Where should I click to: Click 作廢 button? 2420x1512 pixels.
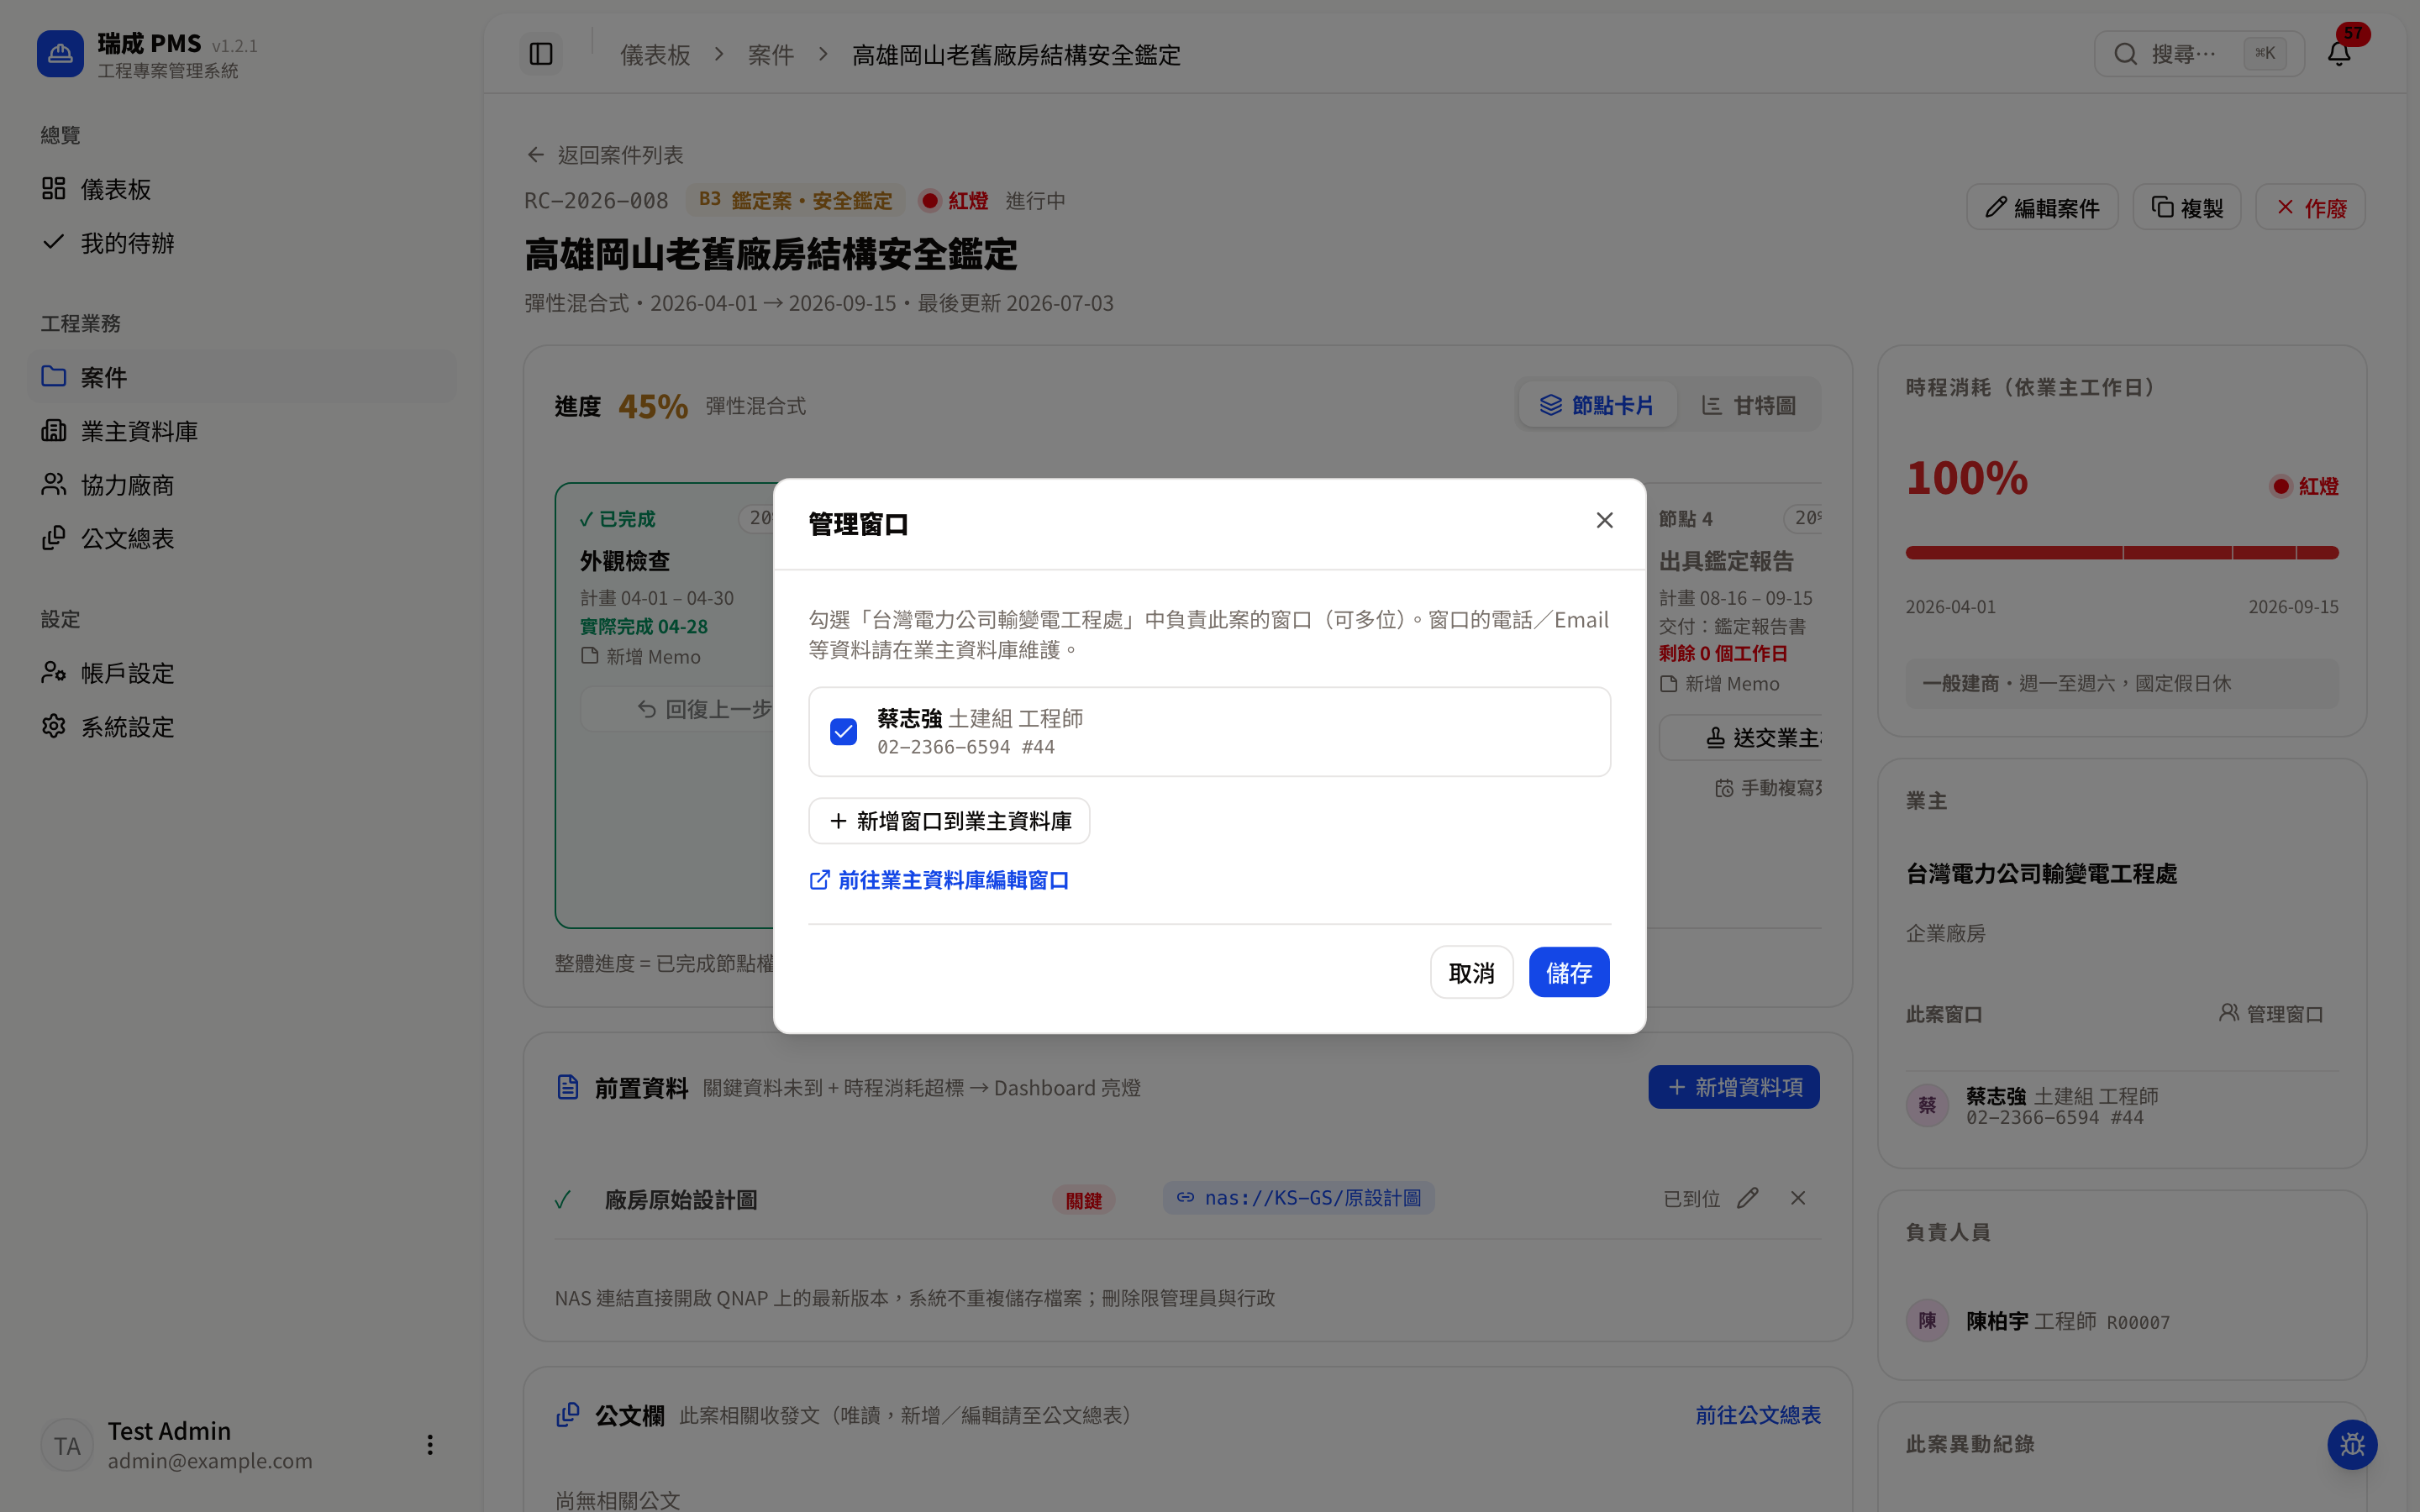click(2310, 207)
